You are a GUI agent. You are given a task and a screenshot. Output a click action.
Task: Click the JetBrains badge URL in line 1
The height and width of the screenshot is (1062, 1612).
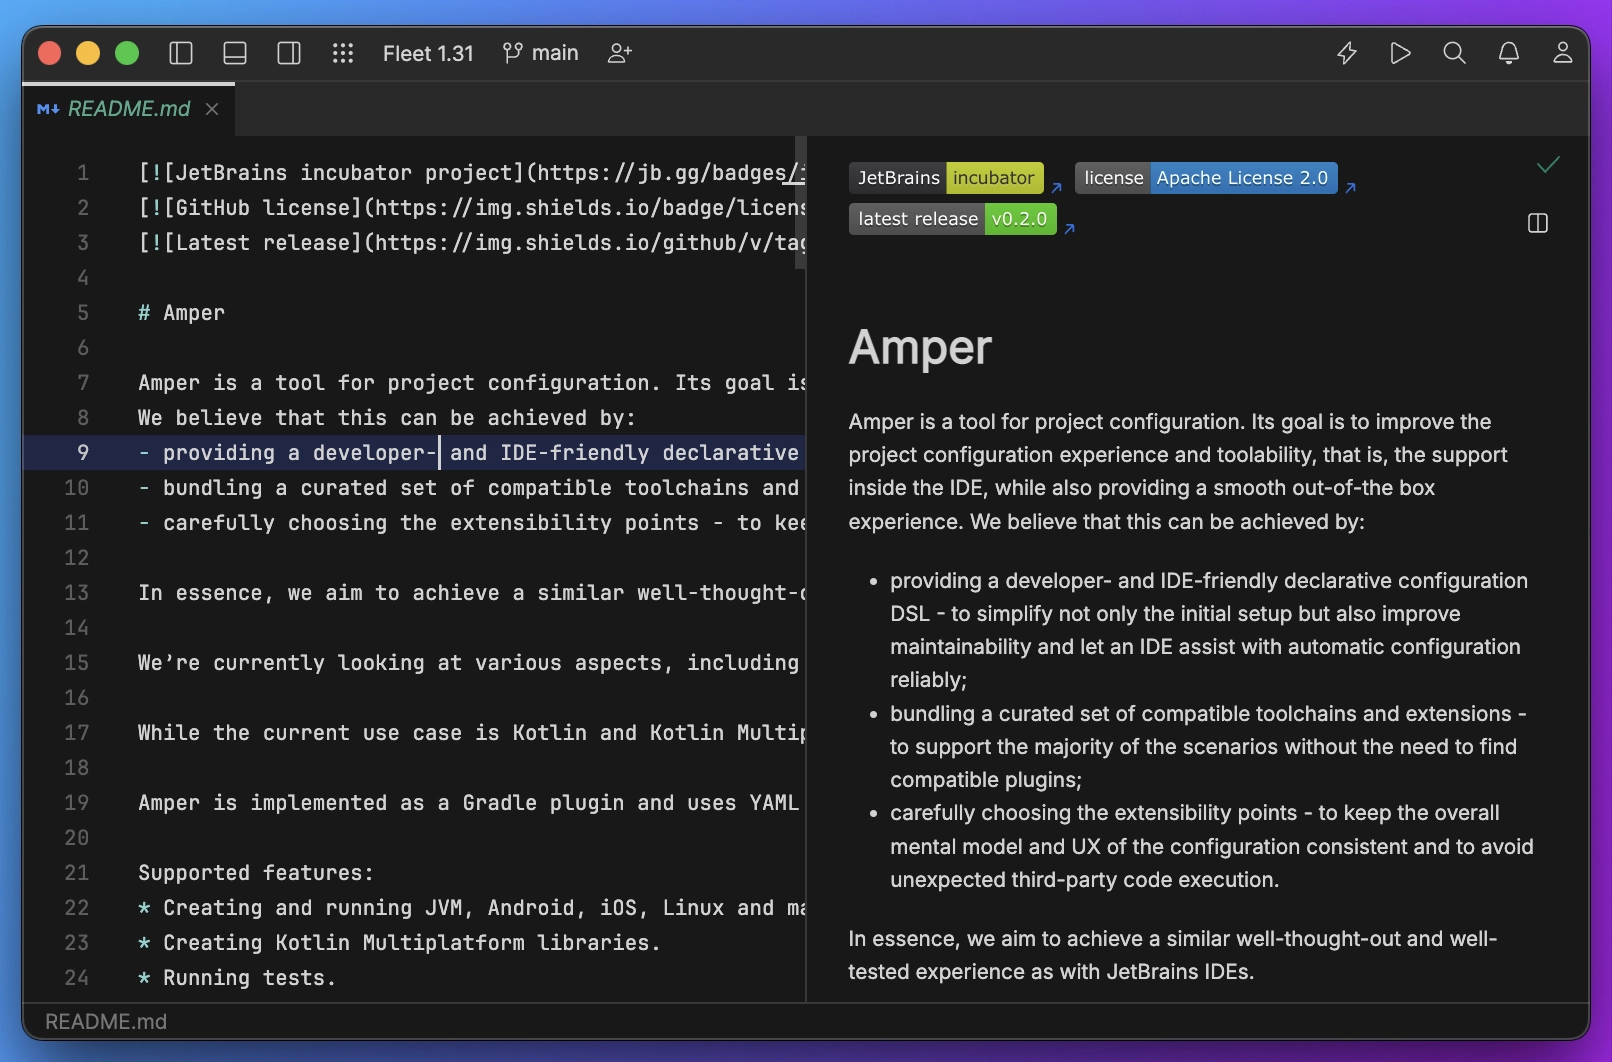pos(670,173)
